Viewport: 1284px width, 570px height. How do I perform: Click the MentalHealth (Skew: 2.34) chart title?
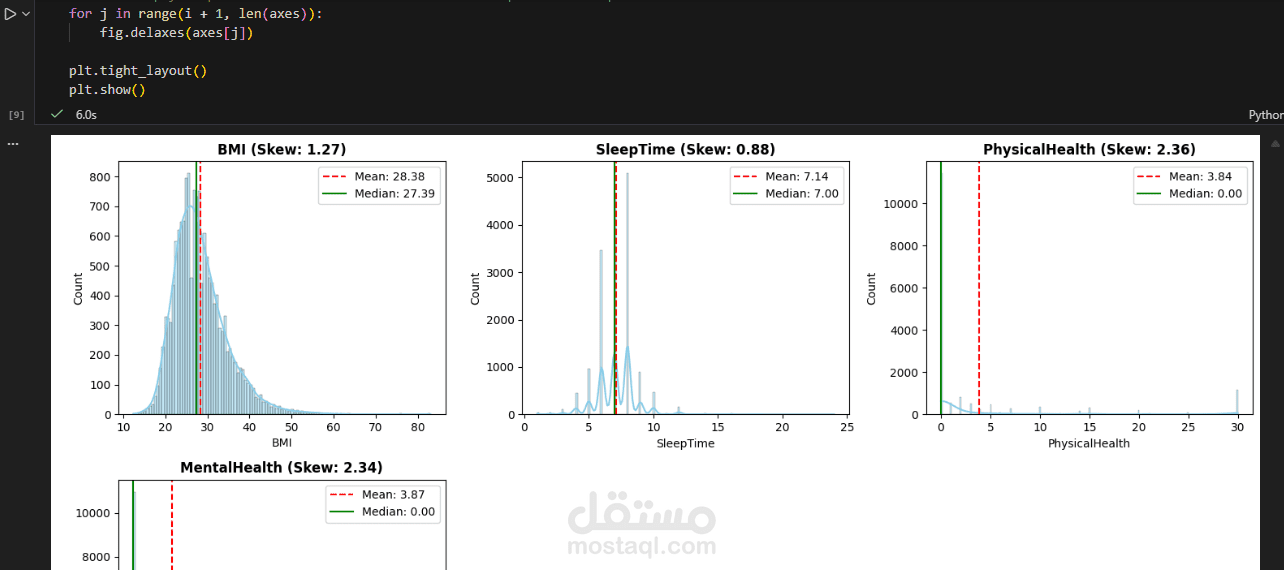pyautogui.click(x=281, y=467)
